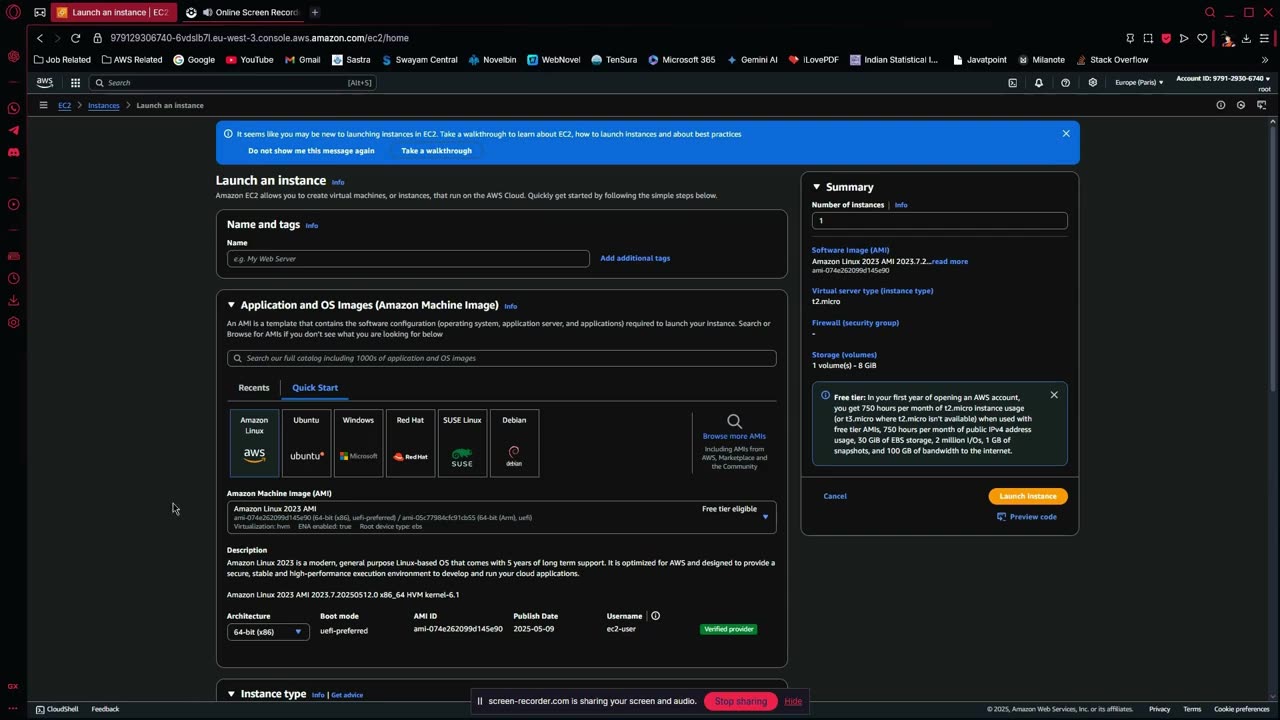Select the Red Hat AMI tile
This screenshot has width=1280, height=720.
410,442
